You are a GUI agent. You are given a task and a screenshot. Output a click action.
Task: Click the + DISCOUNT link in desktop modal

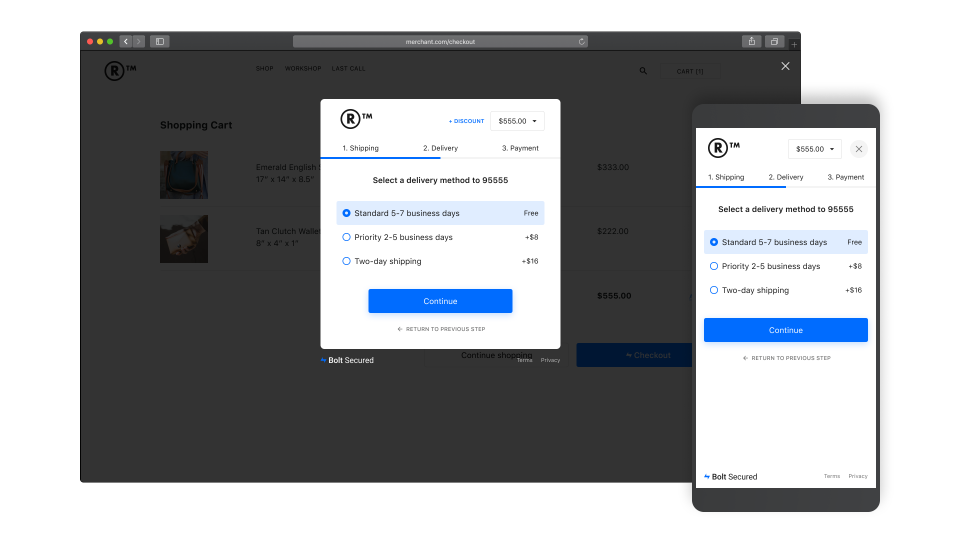[x=467, y=121]
